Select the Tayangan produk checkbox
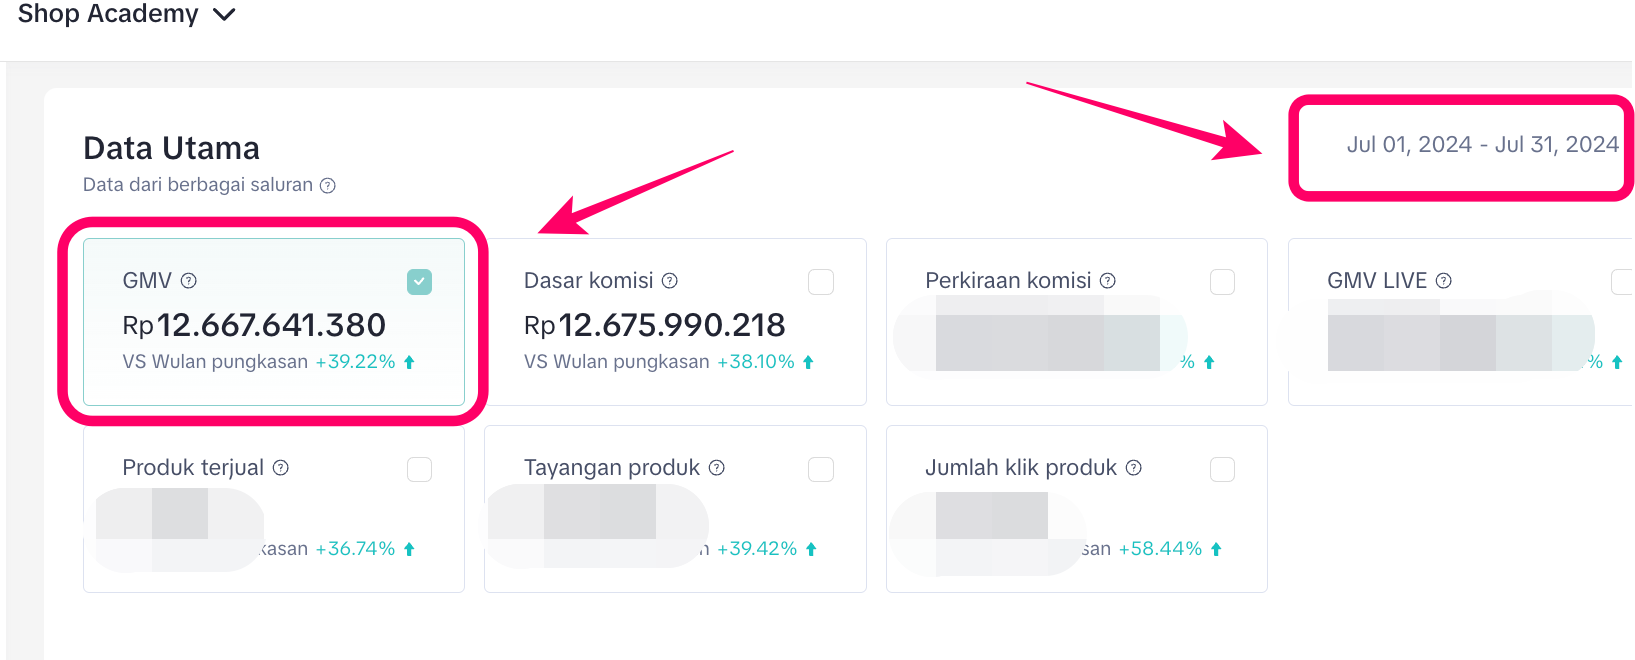 pyautogui.click(x=821, y=469)
